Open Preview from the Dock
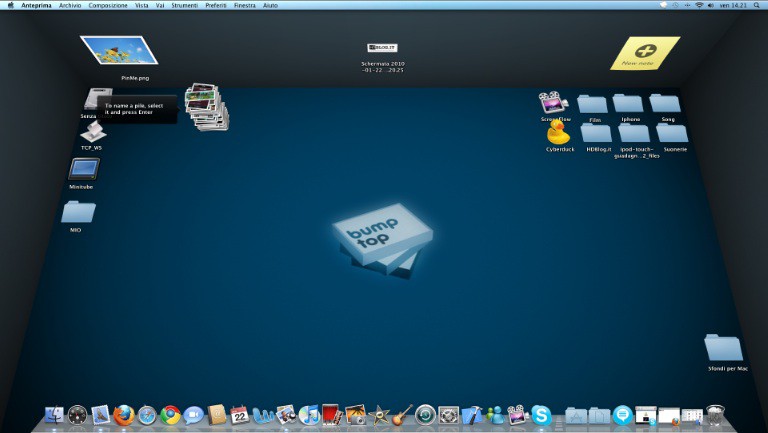768x433 pixels. [286, 415]
